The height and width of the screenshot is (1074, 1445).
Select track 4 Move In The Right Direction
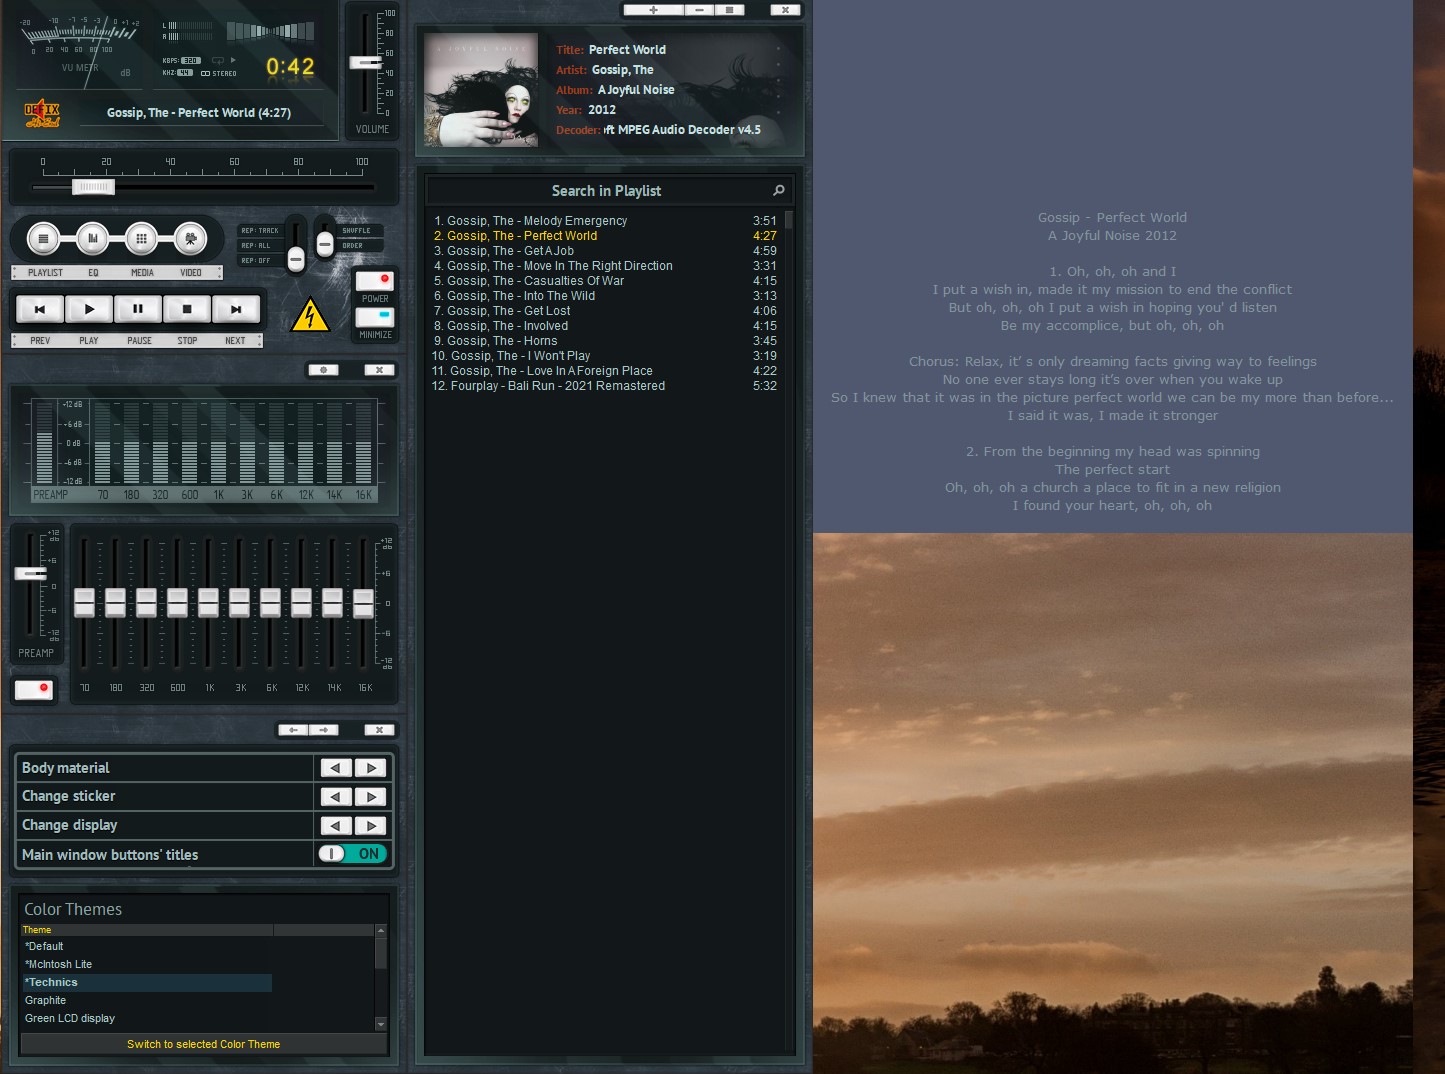click(605, 266)
